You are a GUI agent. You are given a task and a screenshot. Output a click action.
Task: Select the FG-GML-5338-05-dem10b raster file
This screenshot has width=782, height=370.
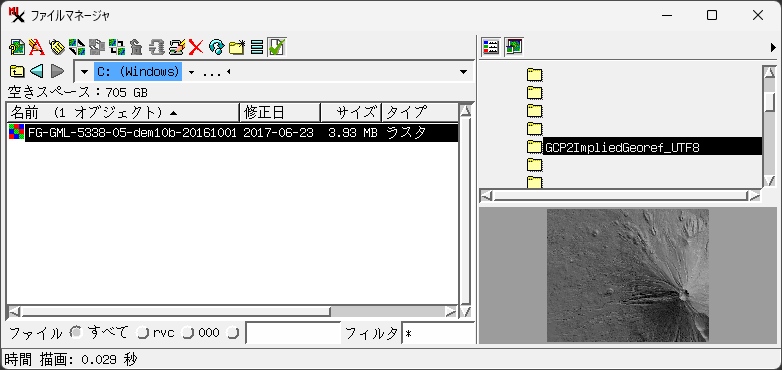[x=233, y=133]
